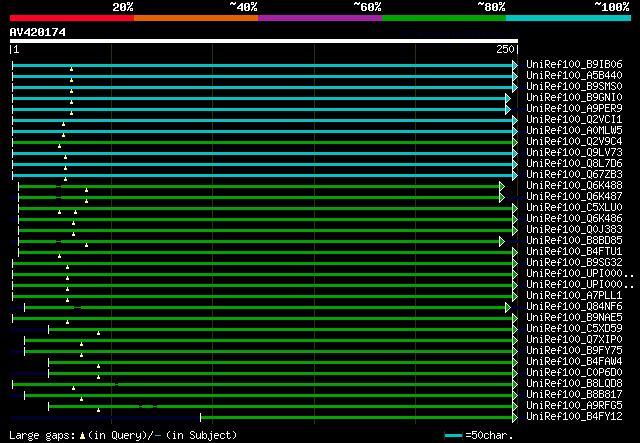Select the UniRef100_Q2VCI1 label
The image size is (640, 443).
[574, 119]
